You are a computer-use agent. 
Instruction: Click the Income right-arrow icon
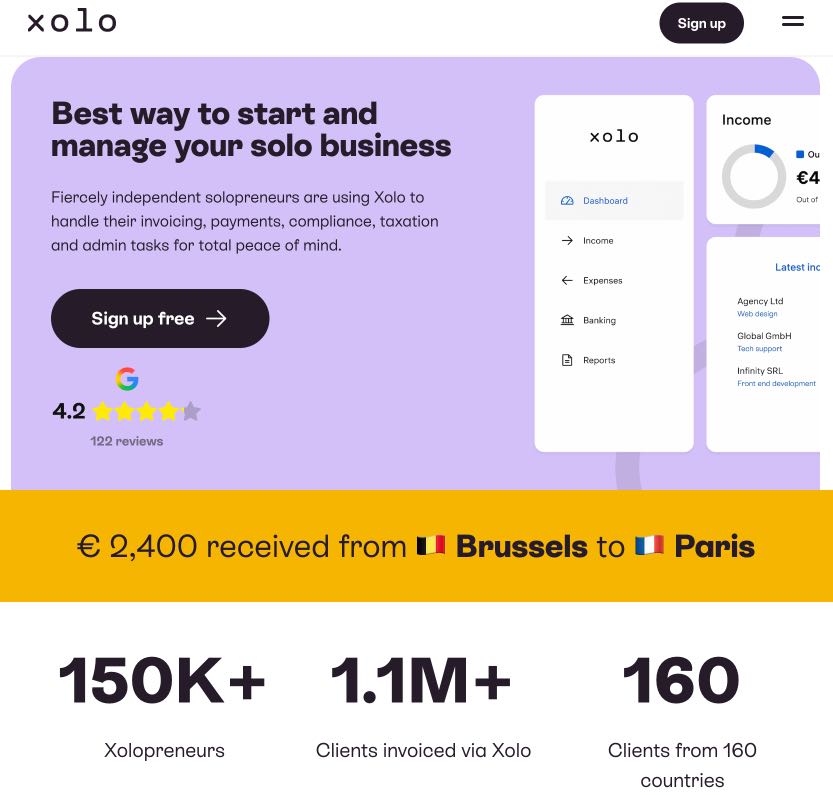point(567,241)
